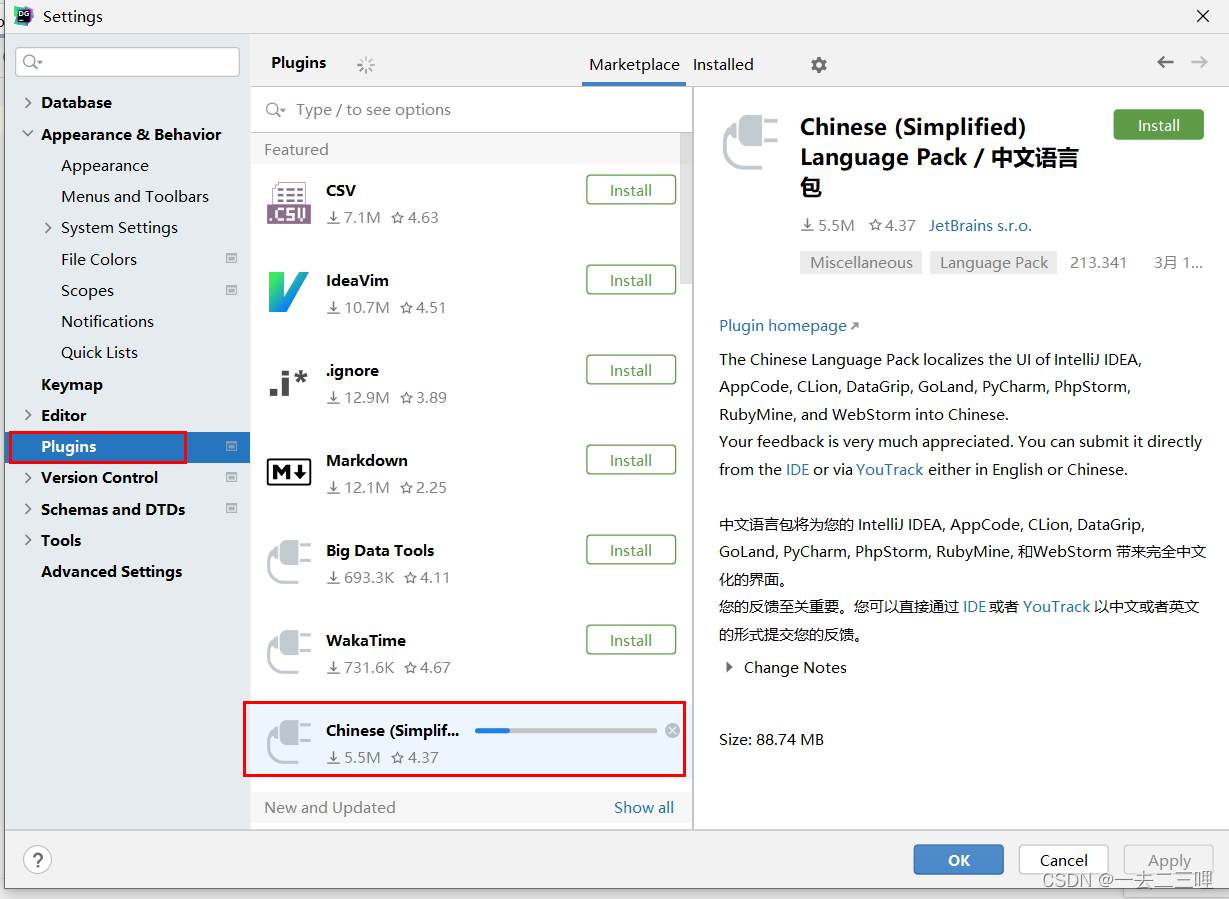The width and height of the screenshot is (1229, 899).
Task: Install the Markdown plugin
Action: click(631, 460)
